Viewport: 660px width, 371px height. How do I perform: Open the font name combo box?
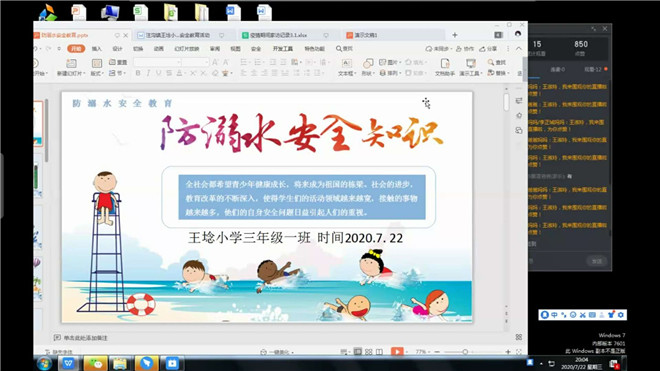pos(157,62)
